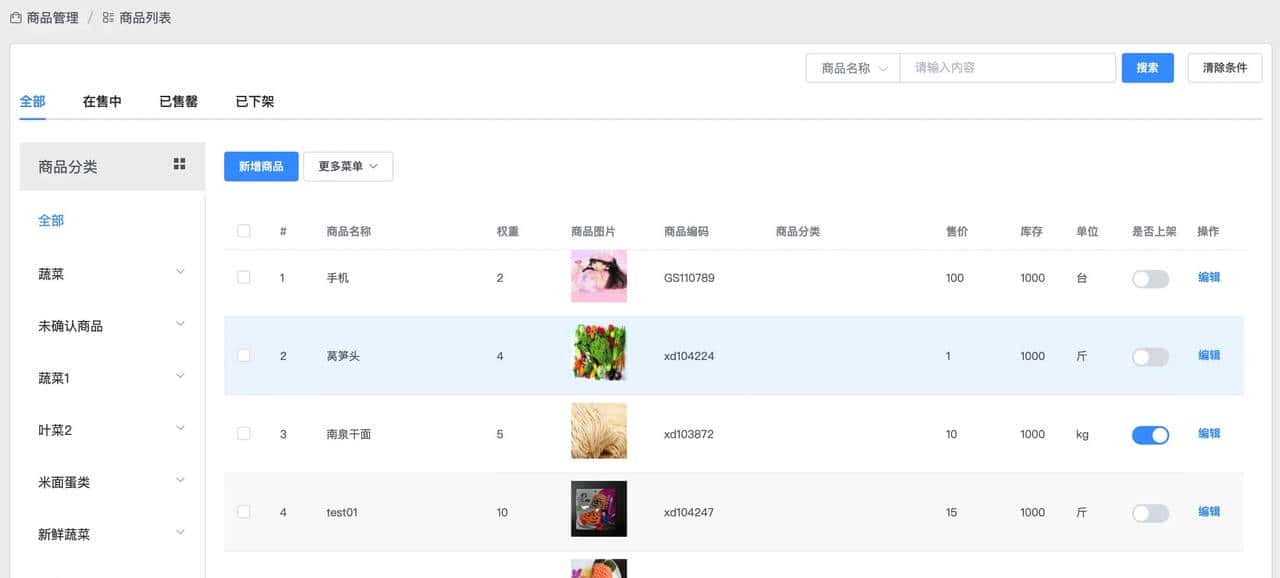Expand the 蔬菜 category
The width and height of the screenshot is (1280, 578).
click(180, 272)
